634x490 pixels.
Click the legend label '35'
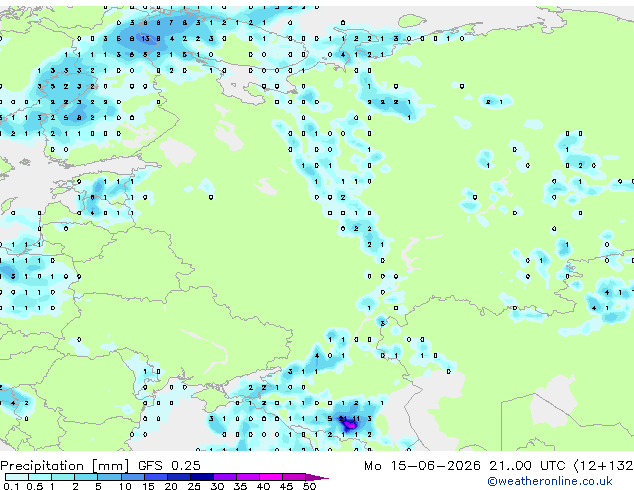(x=240, y=486)
